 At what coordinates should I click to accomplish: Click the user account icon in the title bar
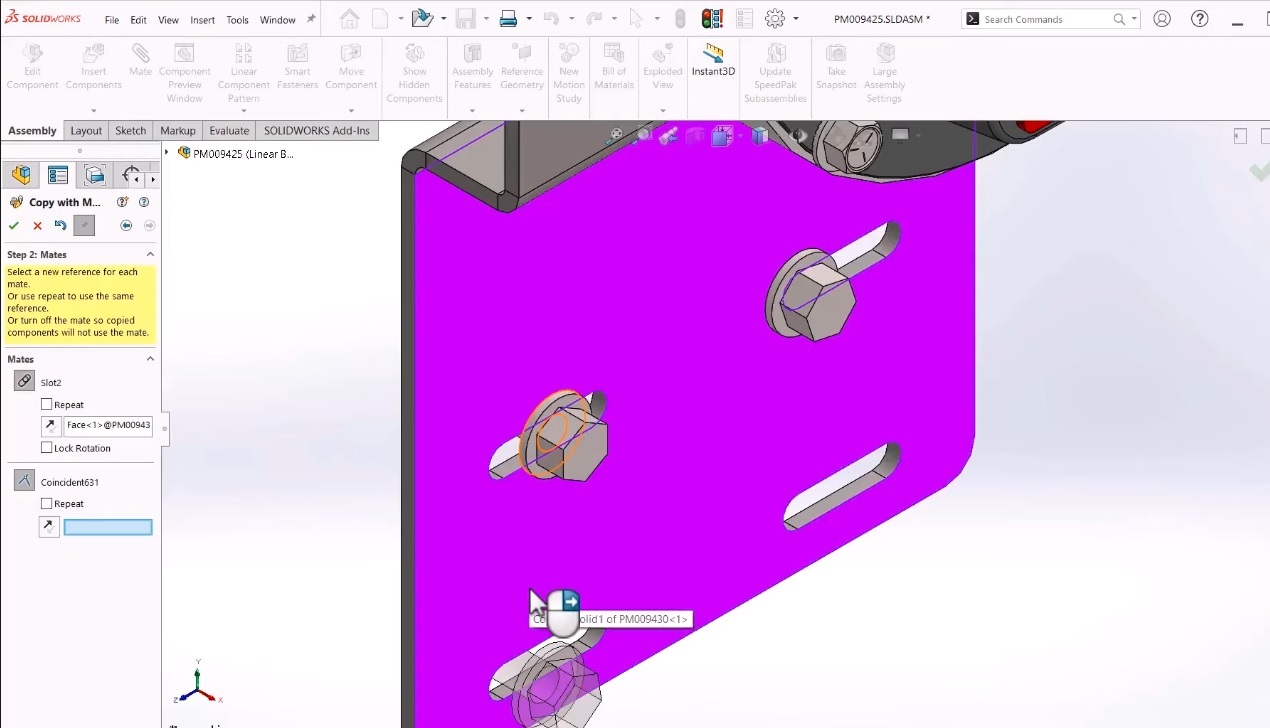(1161, 18)
